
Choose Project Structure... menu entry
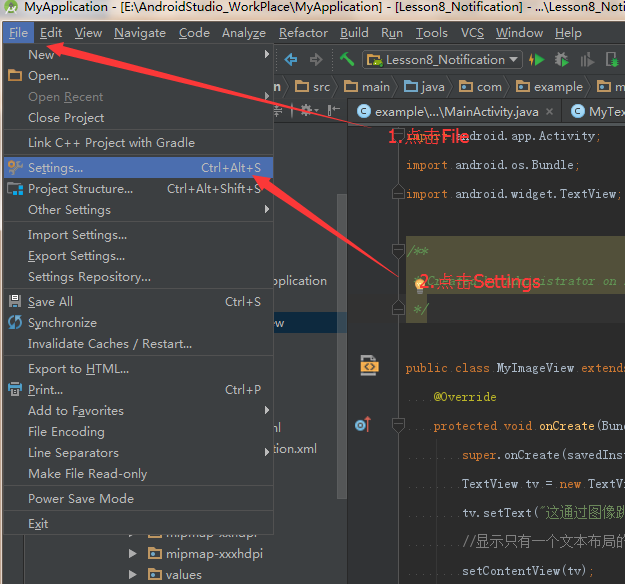[80, 189]
